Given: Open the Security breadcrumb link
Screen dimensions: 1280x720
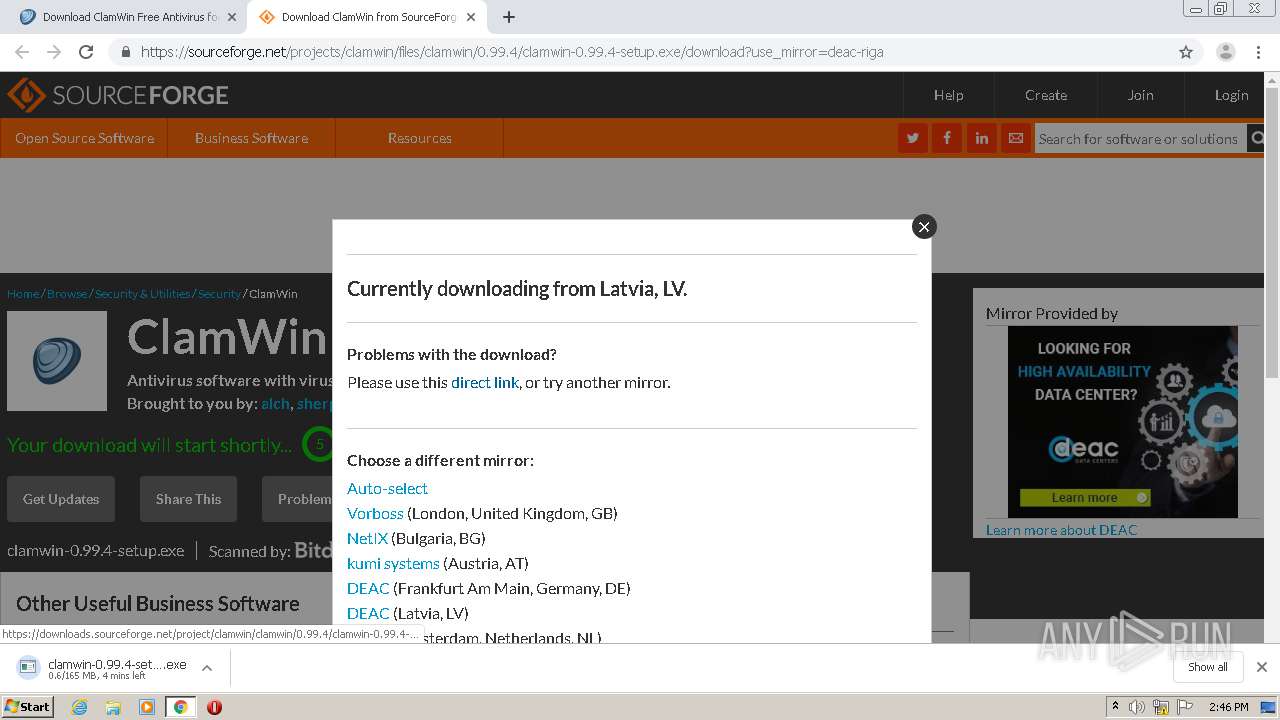Looking at the screenshot, I should click(219, 294).
